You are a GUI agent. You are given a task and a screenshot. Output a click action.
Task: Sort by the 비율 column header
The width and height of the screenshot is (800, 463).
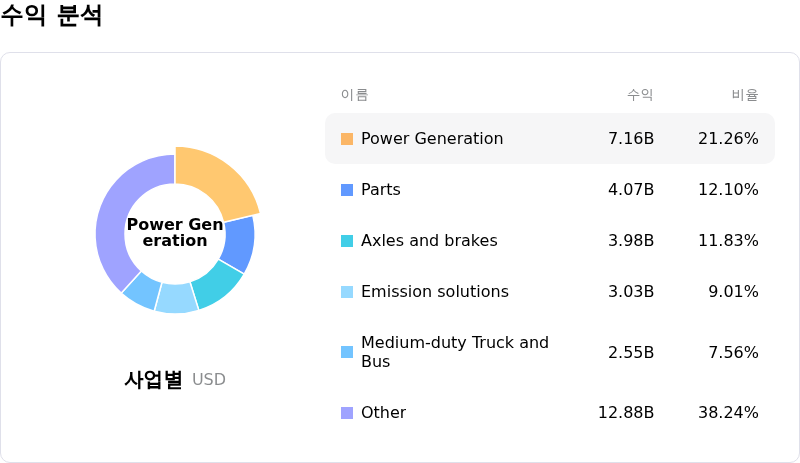click(744, 95)
